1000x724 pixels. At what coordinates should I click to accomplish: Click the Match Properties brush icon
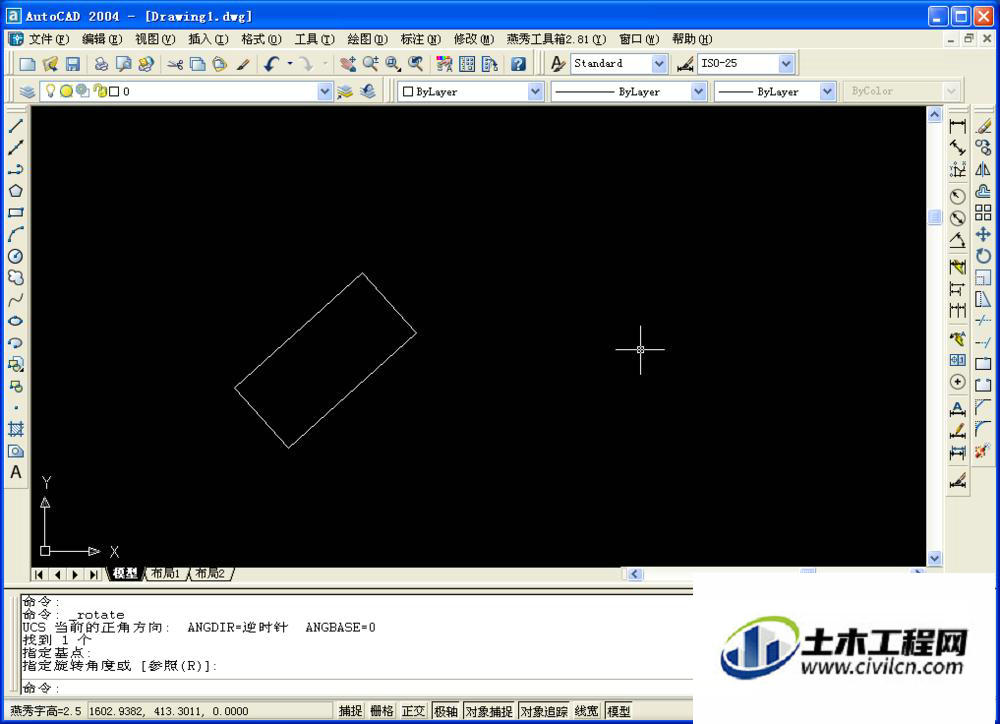tap(242, 64)
